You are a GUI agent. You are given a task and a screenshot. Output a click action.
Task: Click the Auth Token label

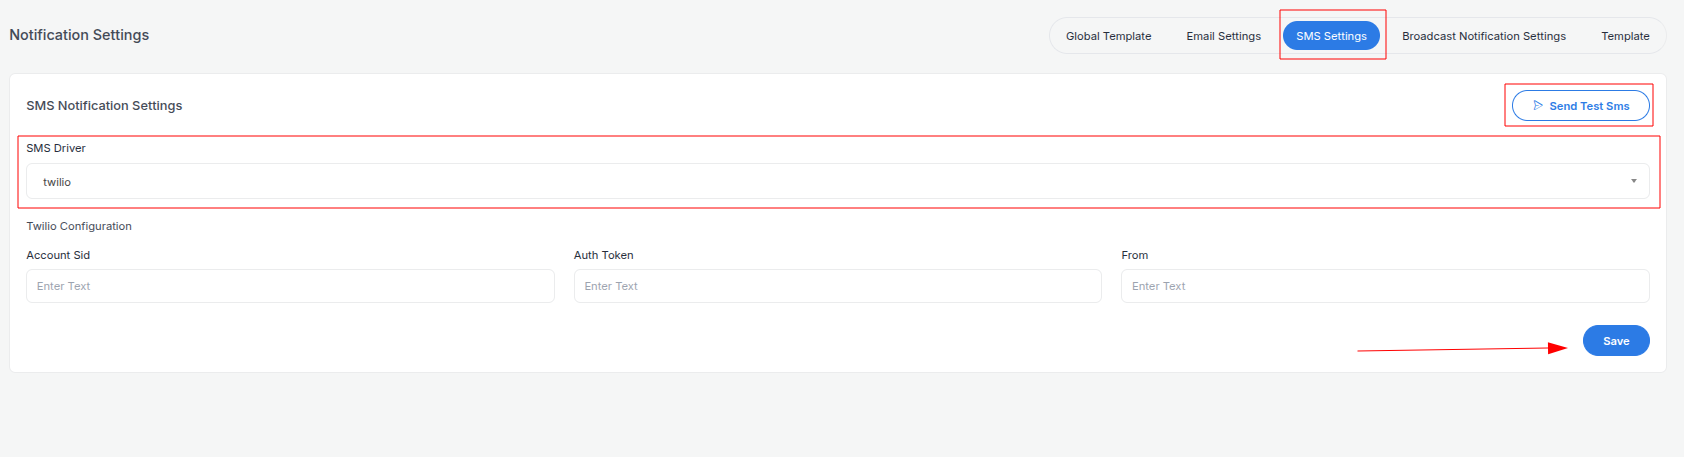pos(603,255)
